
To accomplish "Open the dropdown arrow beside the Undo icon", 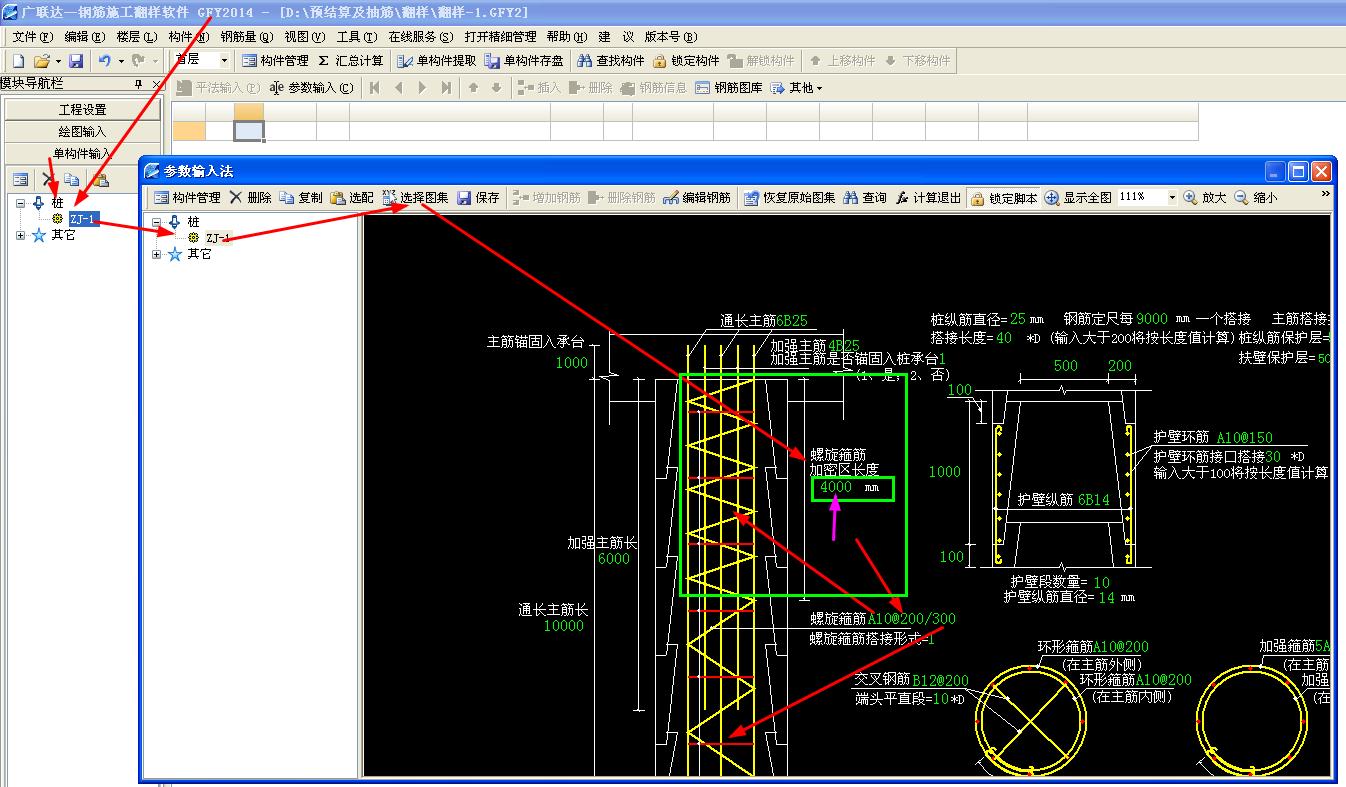I will (121, 61).
